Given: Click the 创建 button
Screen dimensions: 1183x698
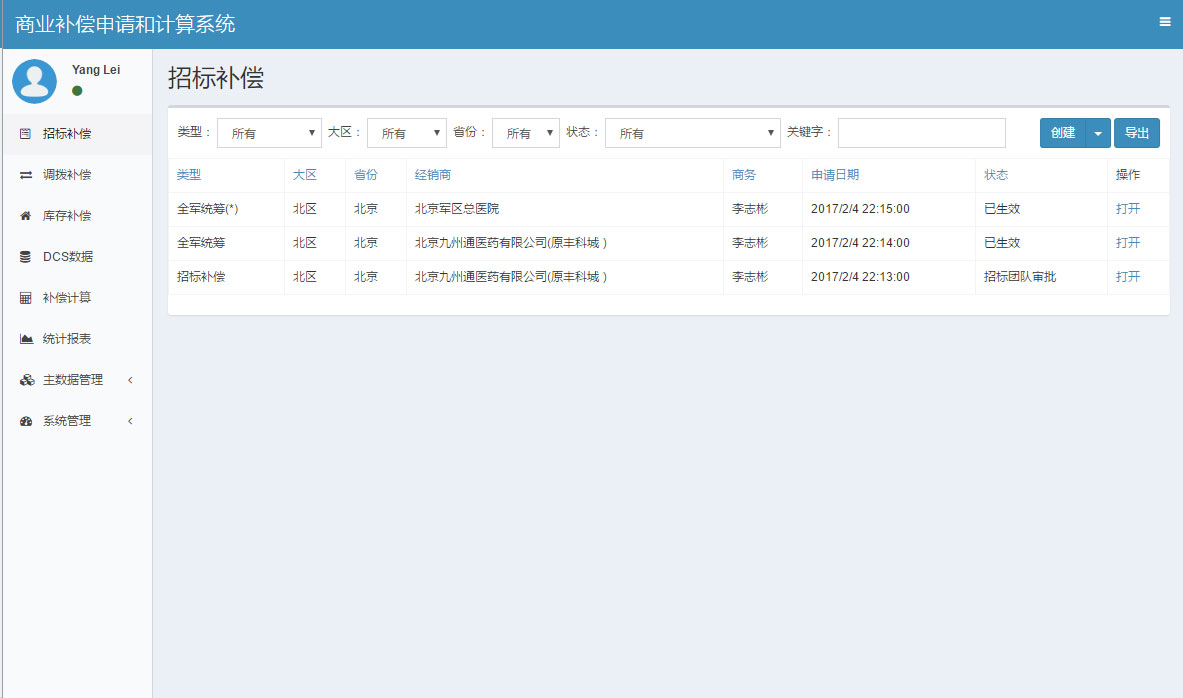Looking at the screenshot, I should click(x=1063, y=133).
